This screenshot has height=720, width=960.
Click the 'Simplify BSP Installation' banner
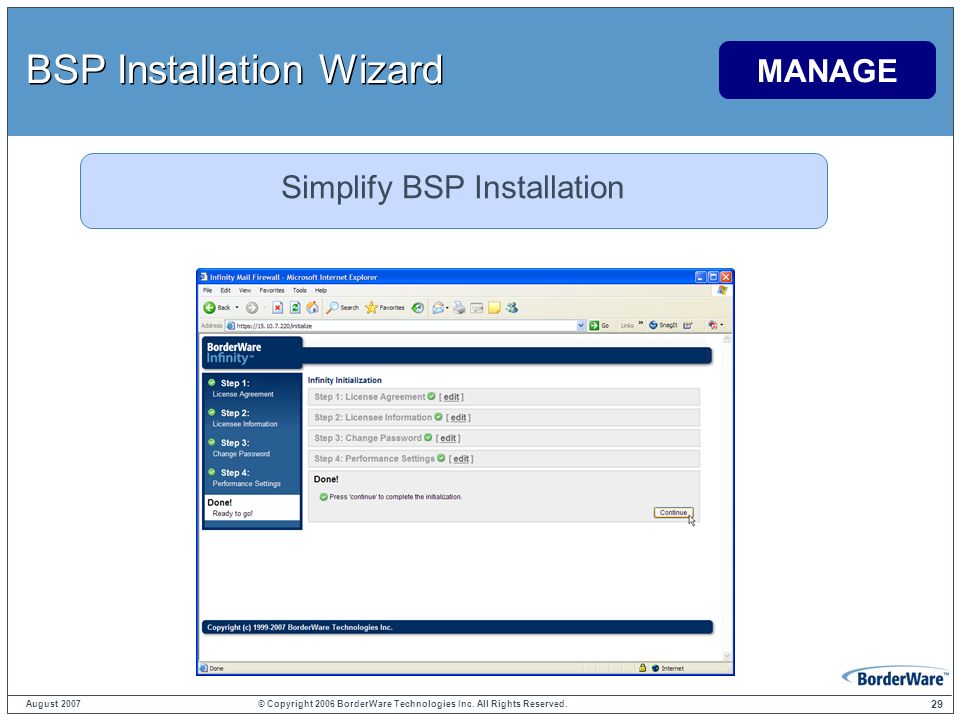click(454, 191)
